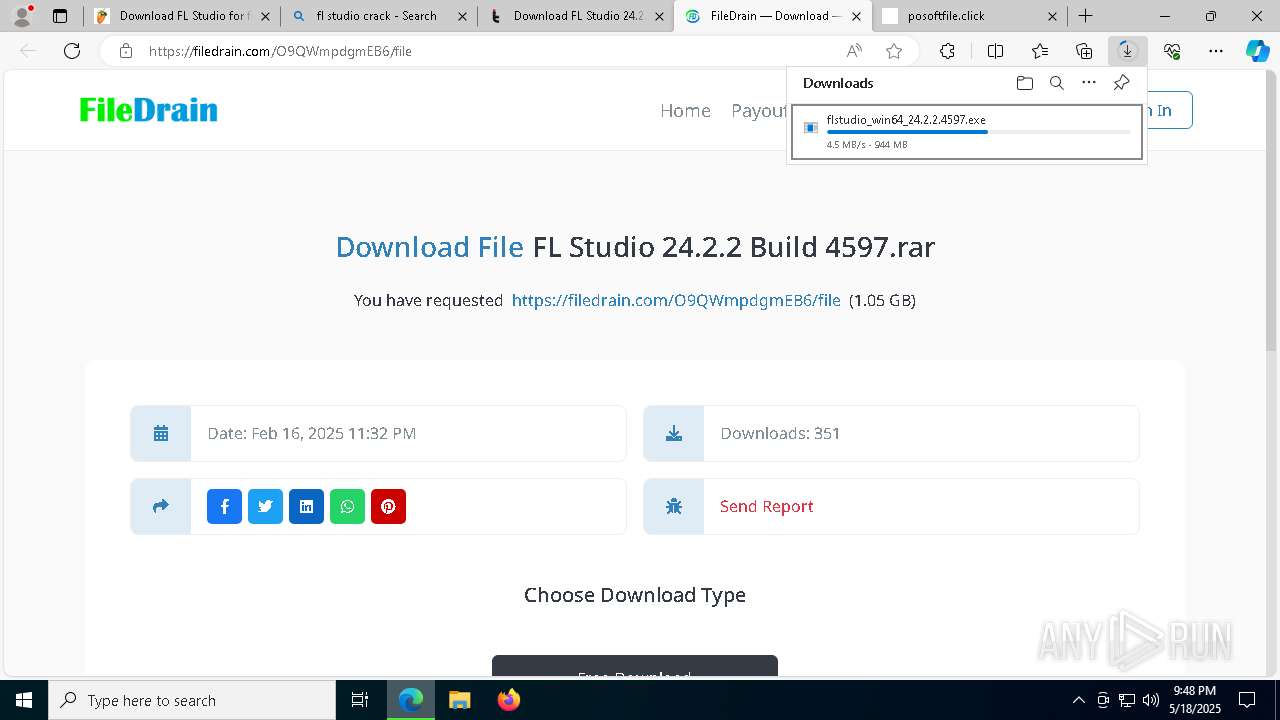This screenshot has height=720, width=1280.
Task: Show hidden system tray icons
Action: pos(1078,700)
